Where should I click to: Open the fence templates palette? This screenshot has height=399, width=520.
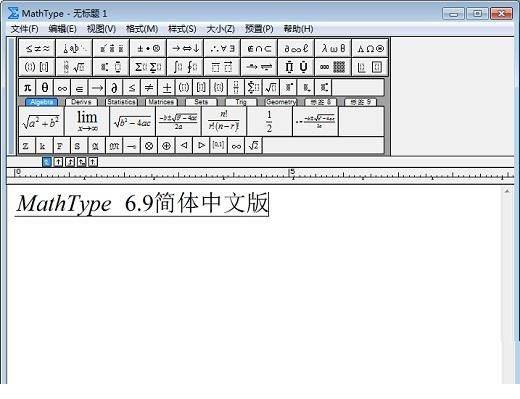(37, 67)
